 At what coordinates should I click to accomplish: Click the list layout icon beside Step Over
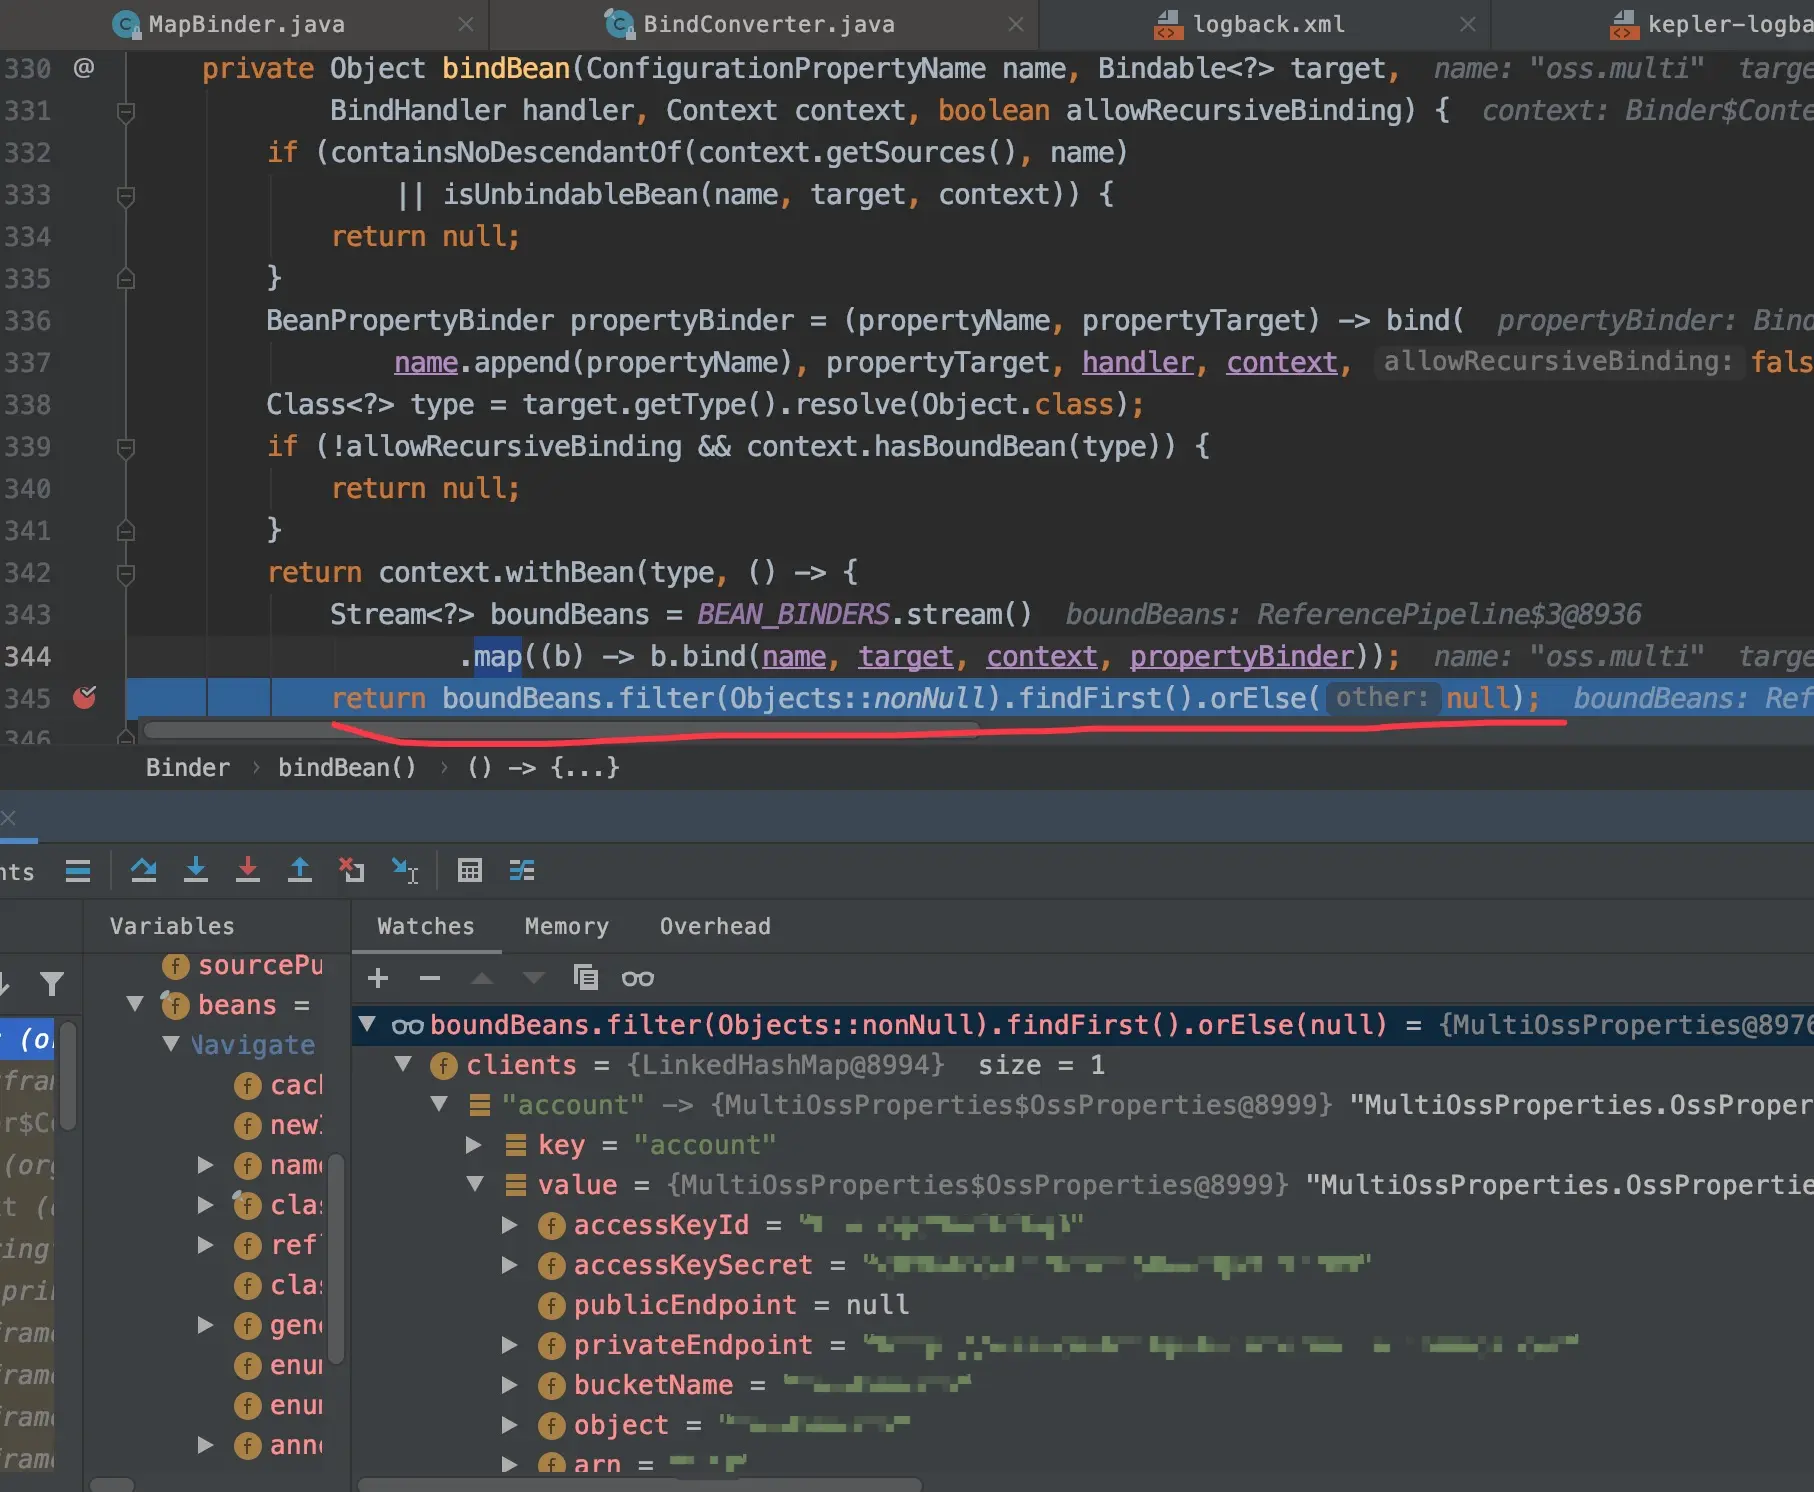pyautogui.click(x=78, y=870)
